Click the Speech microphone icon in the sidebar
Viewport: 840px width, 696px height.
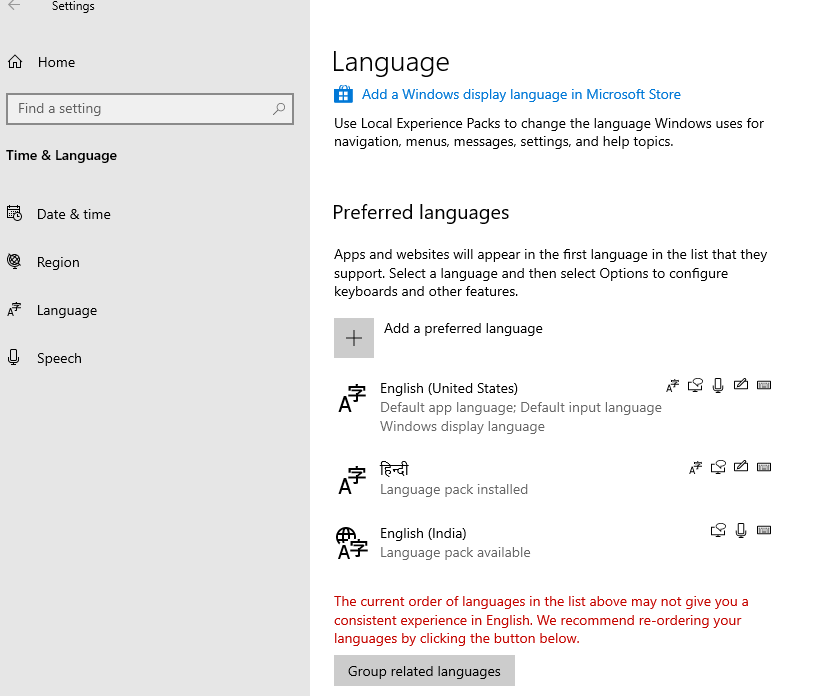coord(13,358)
